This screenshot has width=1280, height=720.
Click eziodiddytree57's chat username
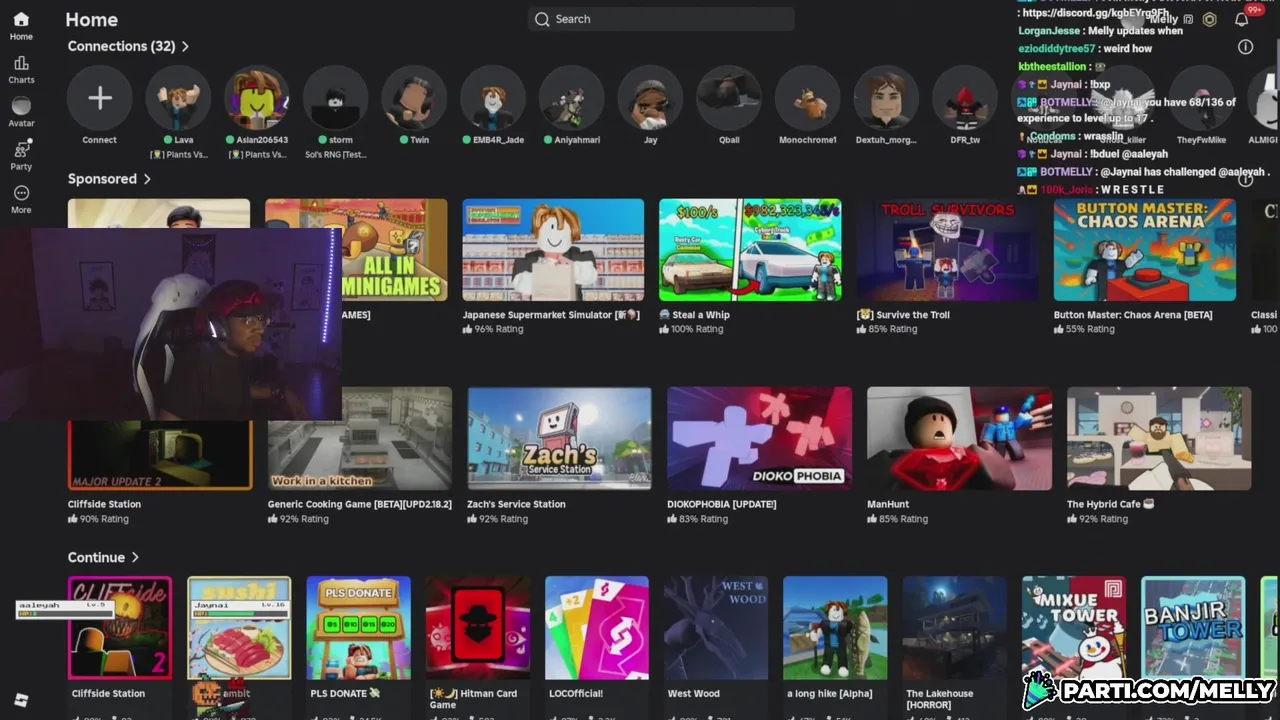(1056, 48)
